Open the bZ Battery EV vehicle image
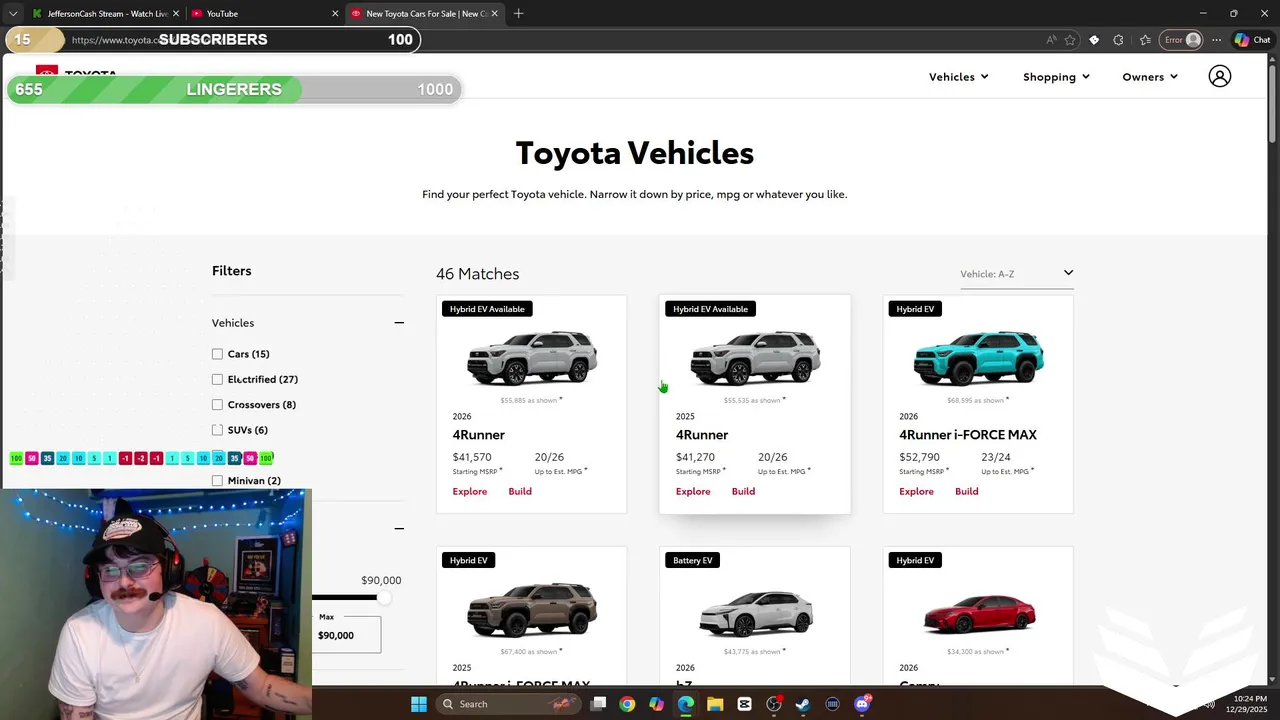Screen dimensions: 1280x720 (755, 612)
